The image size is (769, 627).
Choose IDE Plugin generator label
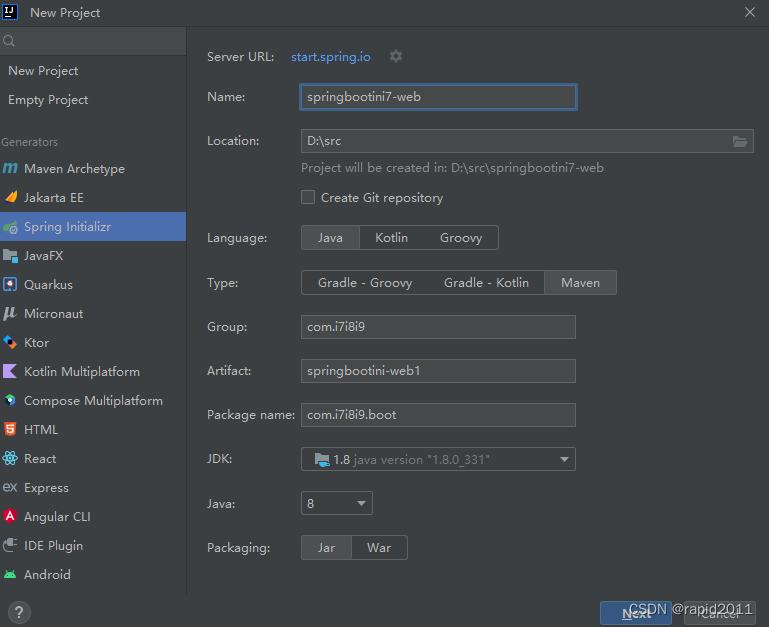pos(53,546)
